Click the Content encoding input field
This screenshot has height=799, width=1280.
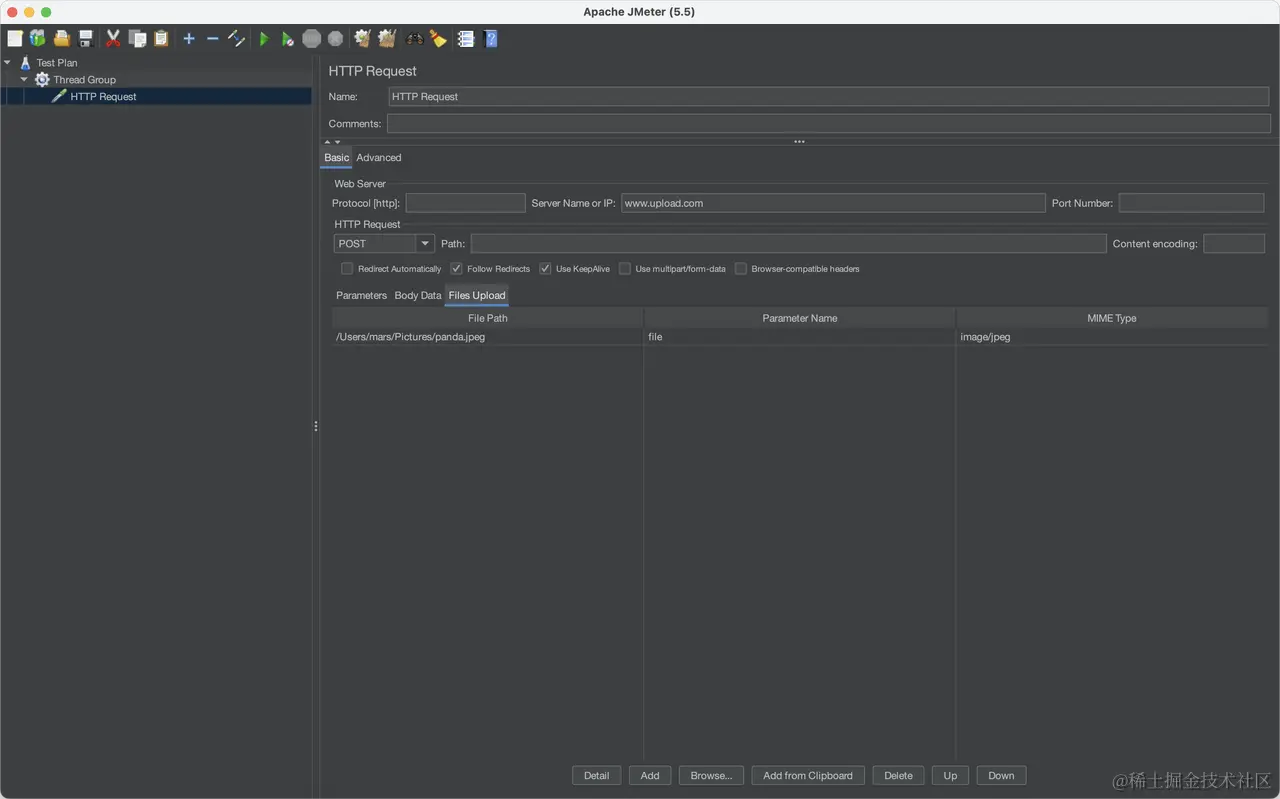1234,244
